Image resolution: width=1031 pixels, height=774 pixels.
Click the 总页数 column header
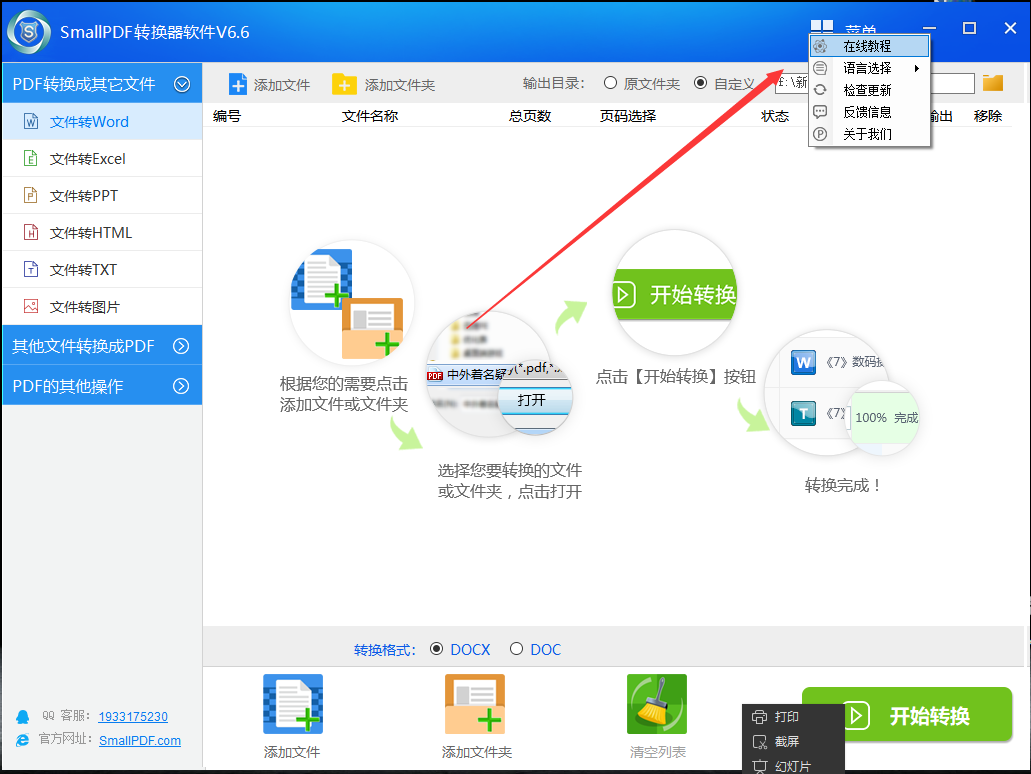[530, 116]
